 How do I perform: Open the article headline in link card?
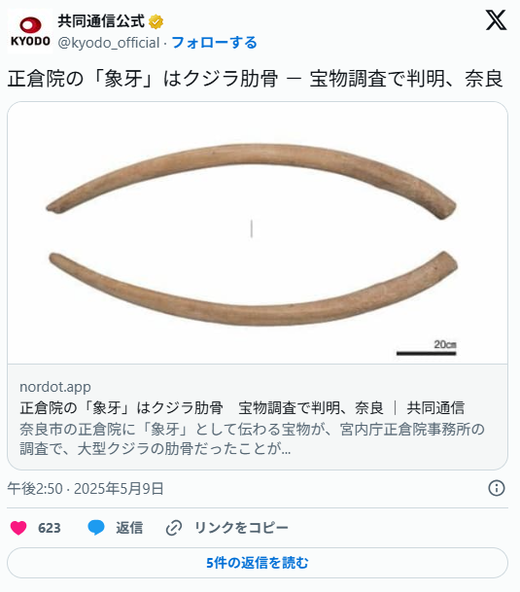(242, 408)
